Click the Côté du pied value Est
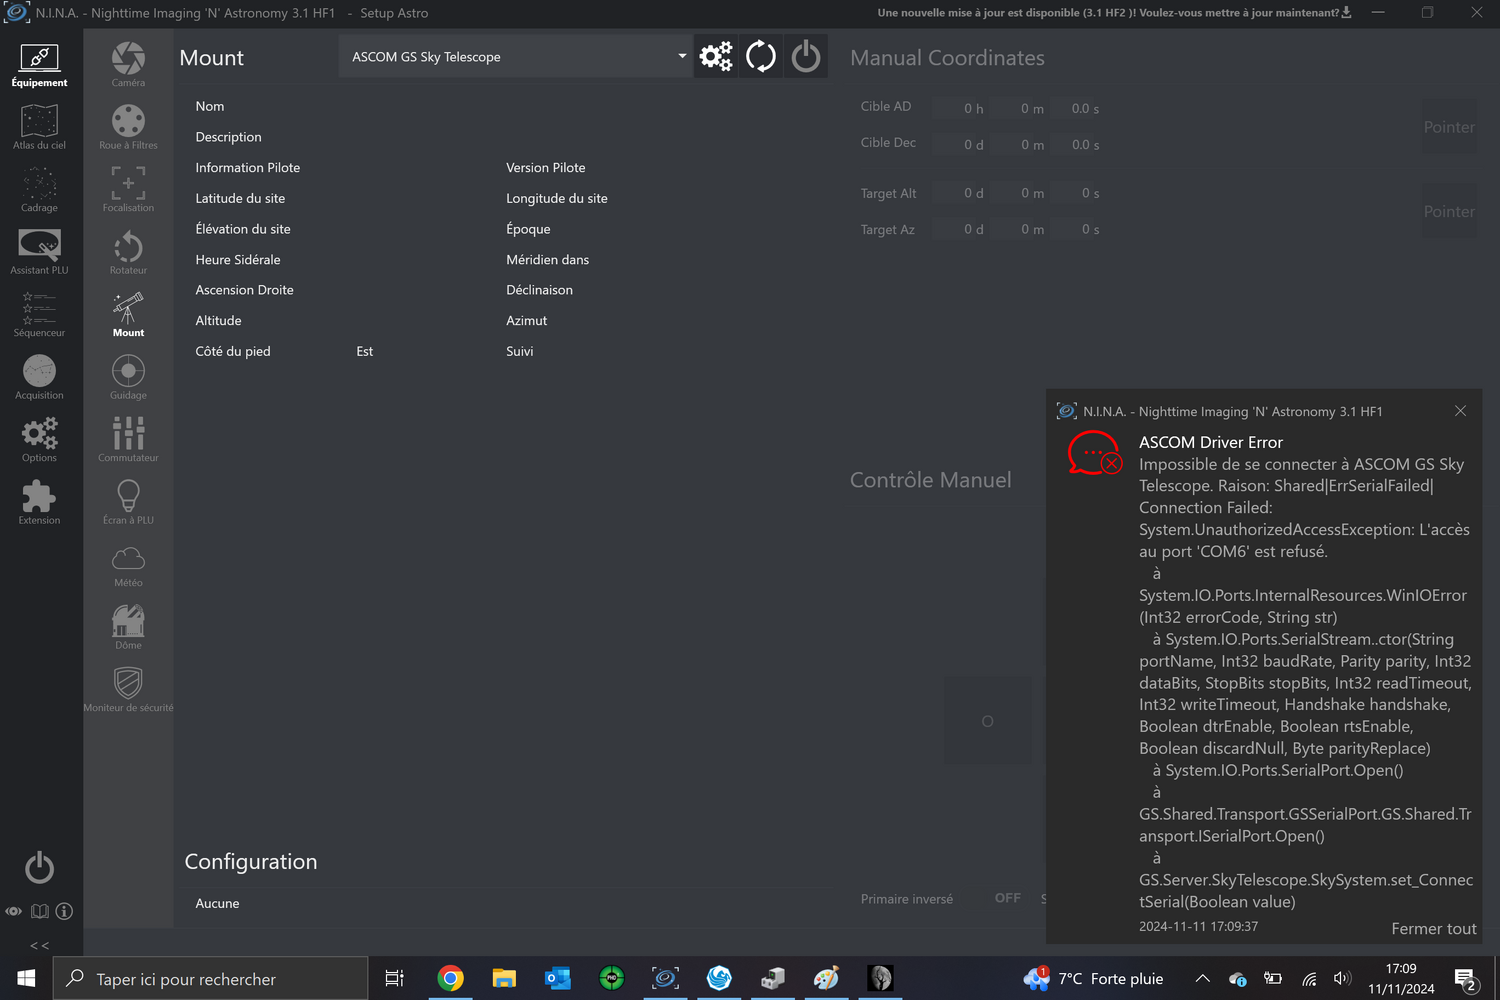 (364, 351)
